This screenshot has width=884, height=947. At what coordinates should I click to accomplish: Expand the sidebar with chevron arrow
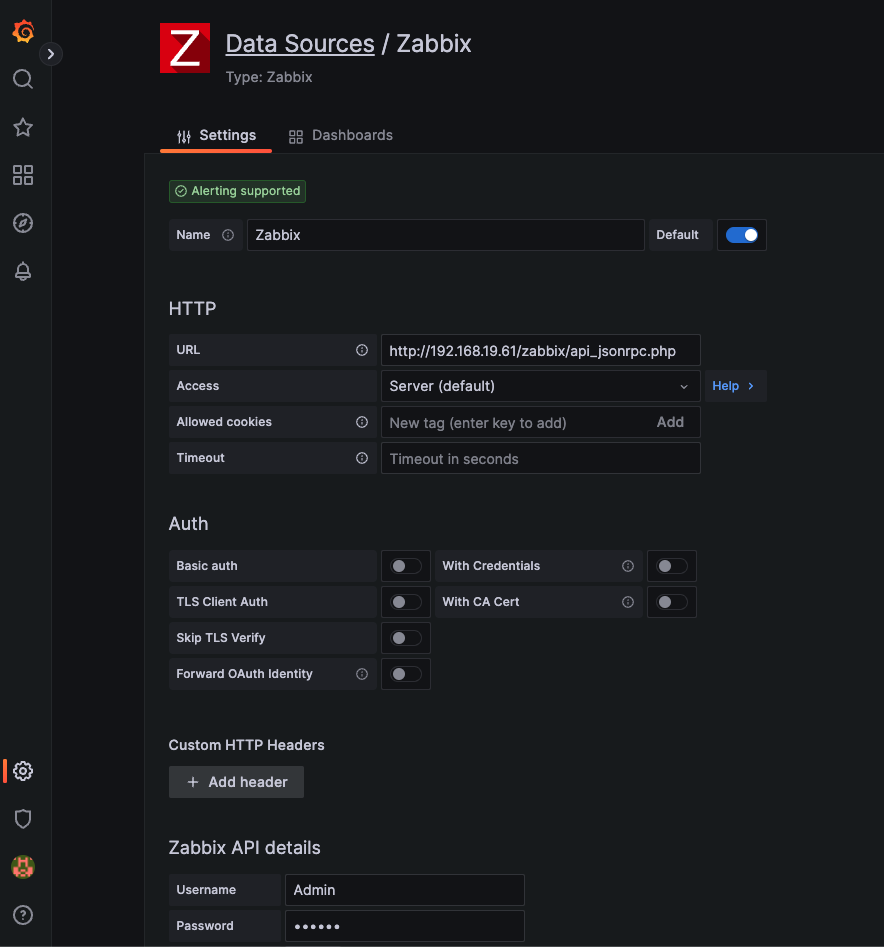[x=51, y=54]
